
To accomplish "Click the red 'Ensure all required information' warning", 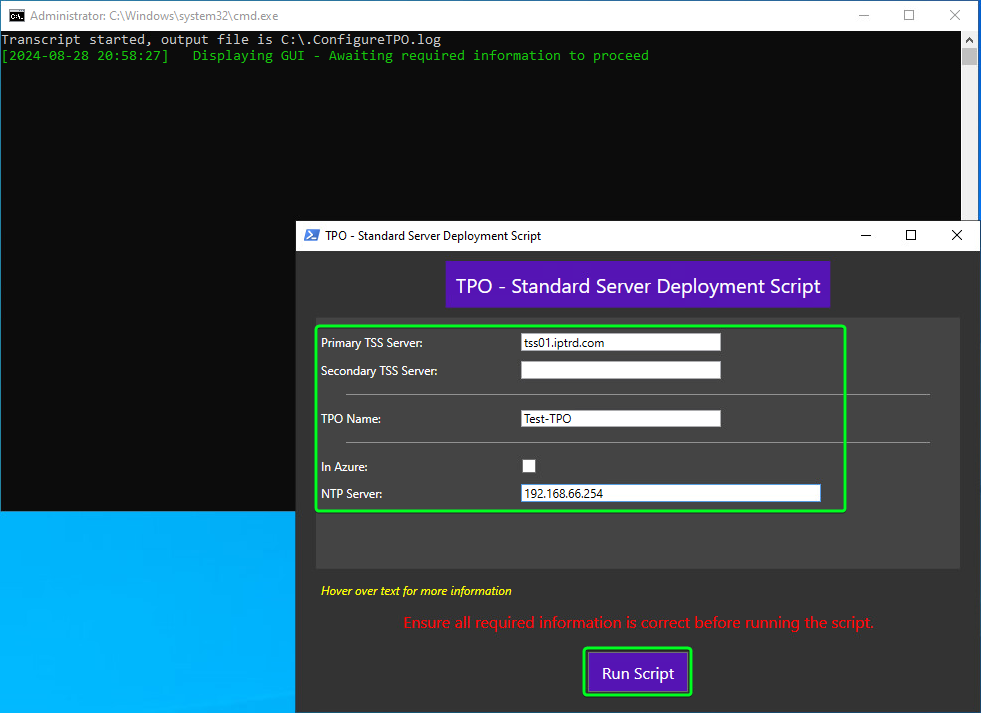I will pos(638,623).
